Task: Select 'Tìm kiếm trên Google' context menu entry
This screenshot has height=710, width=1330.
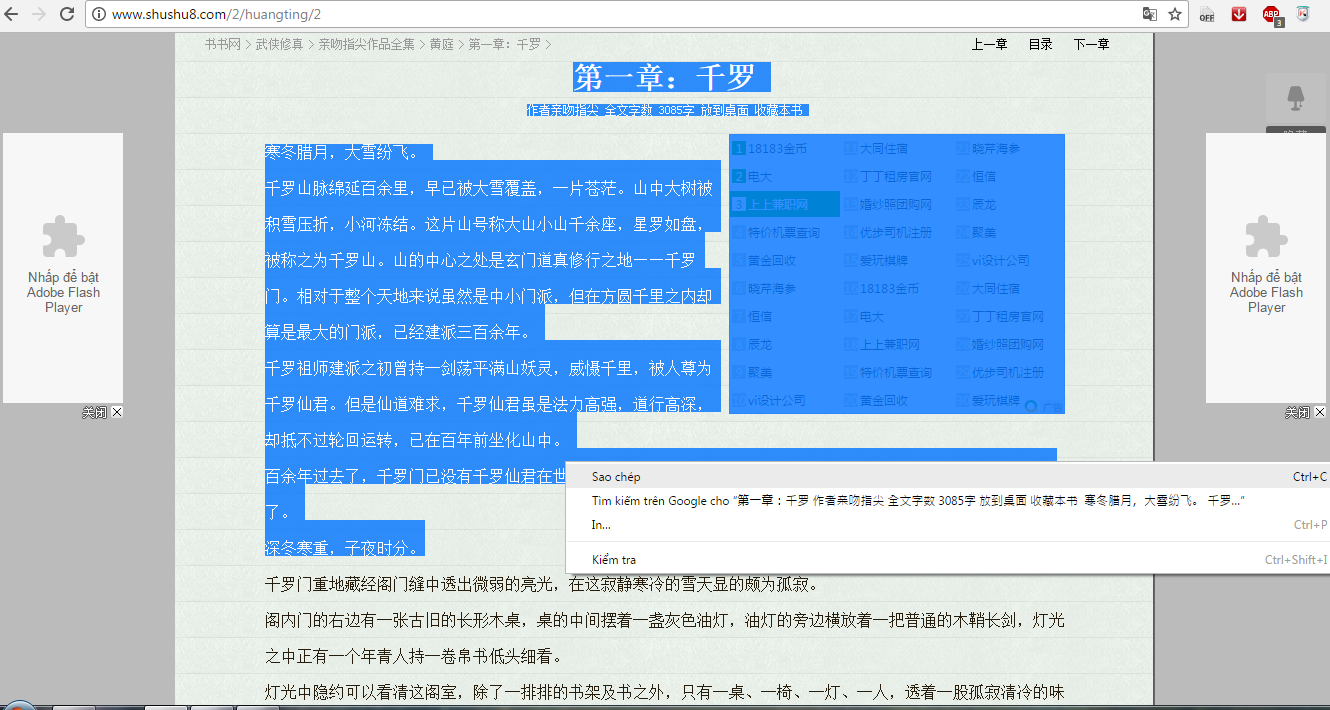Action: (x=900, y=501)
